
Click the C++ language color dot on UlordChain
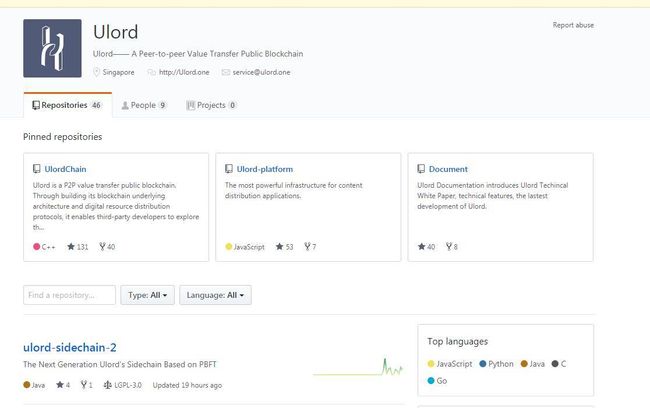36,247
